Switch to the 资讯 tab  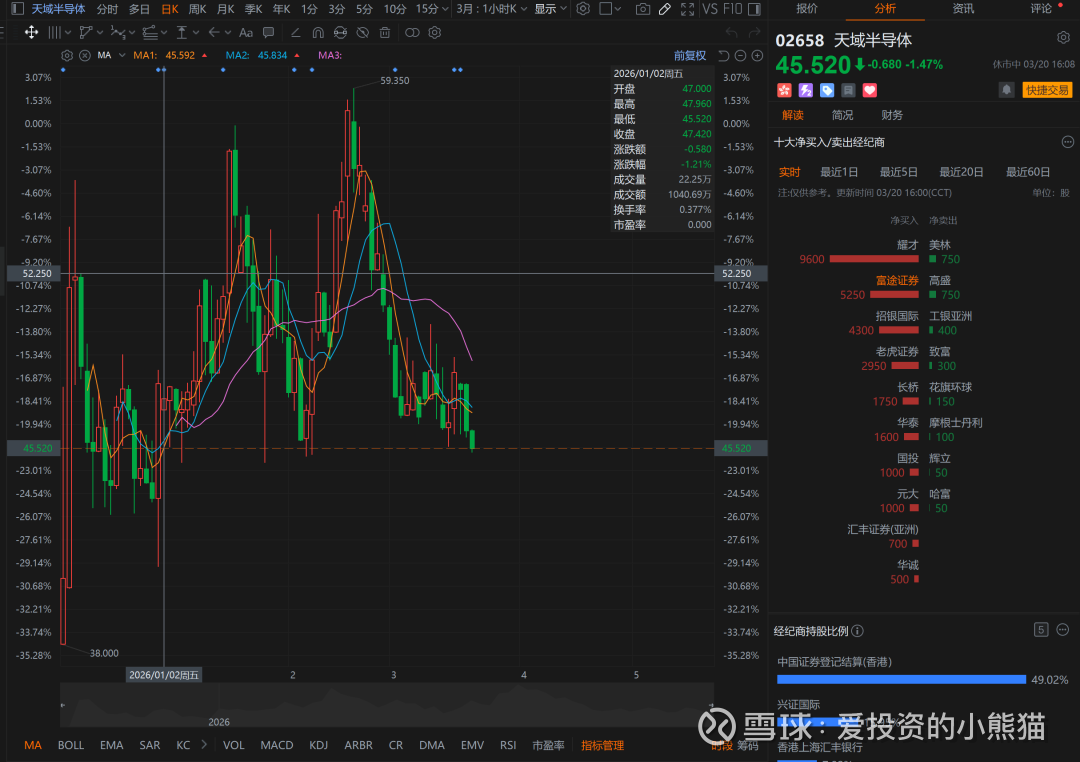click(963, 9)
